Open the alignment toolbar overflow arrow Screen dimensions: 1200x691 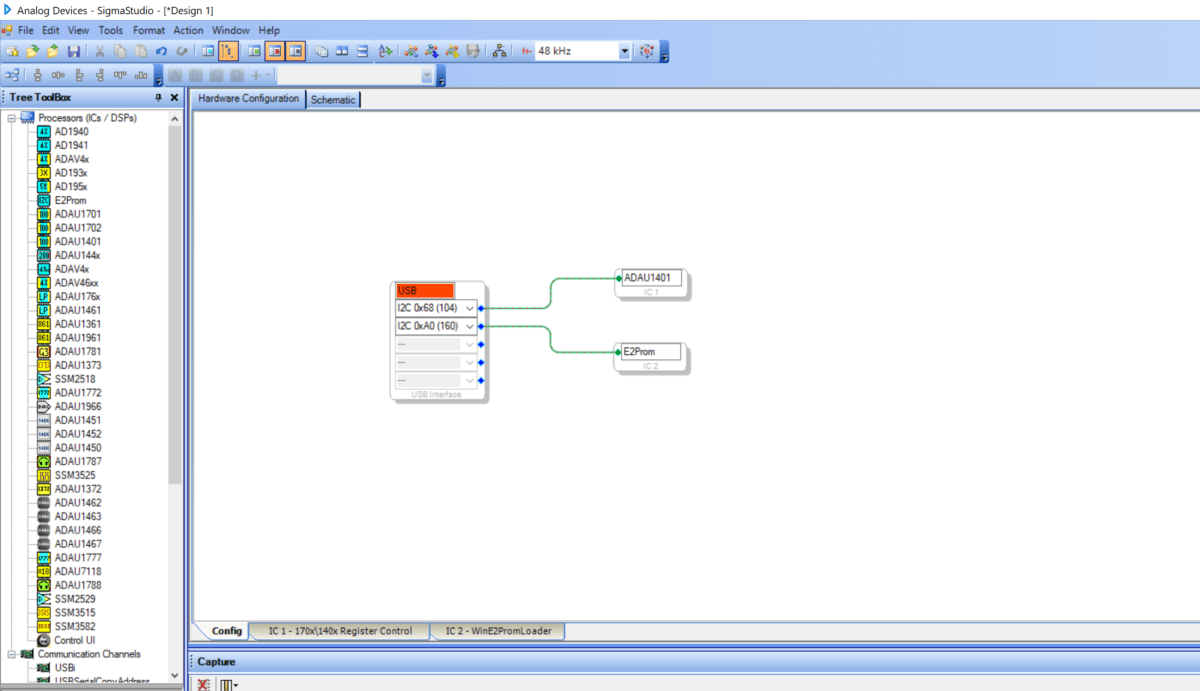[x=159, y=75]
